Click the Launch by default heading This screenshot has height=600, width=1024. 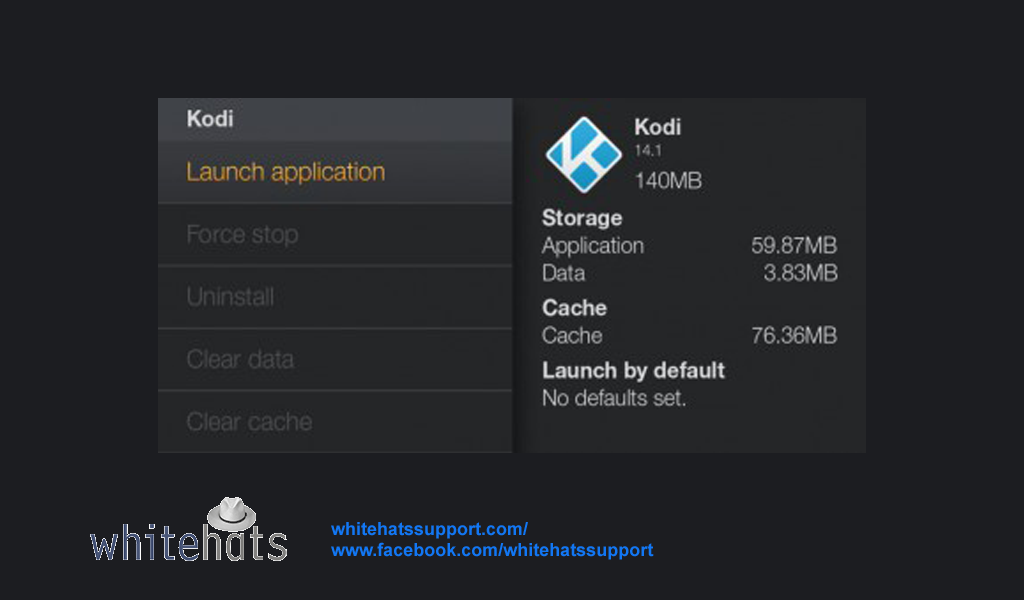(633, 371)
